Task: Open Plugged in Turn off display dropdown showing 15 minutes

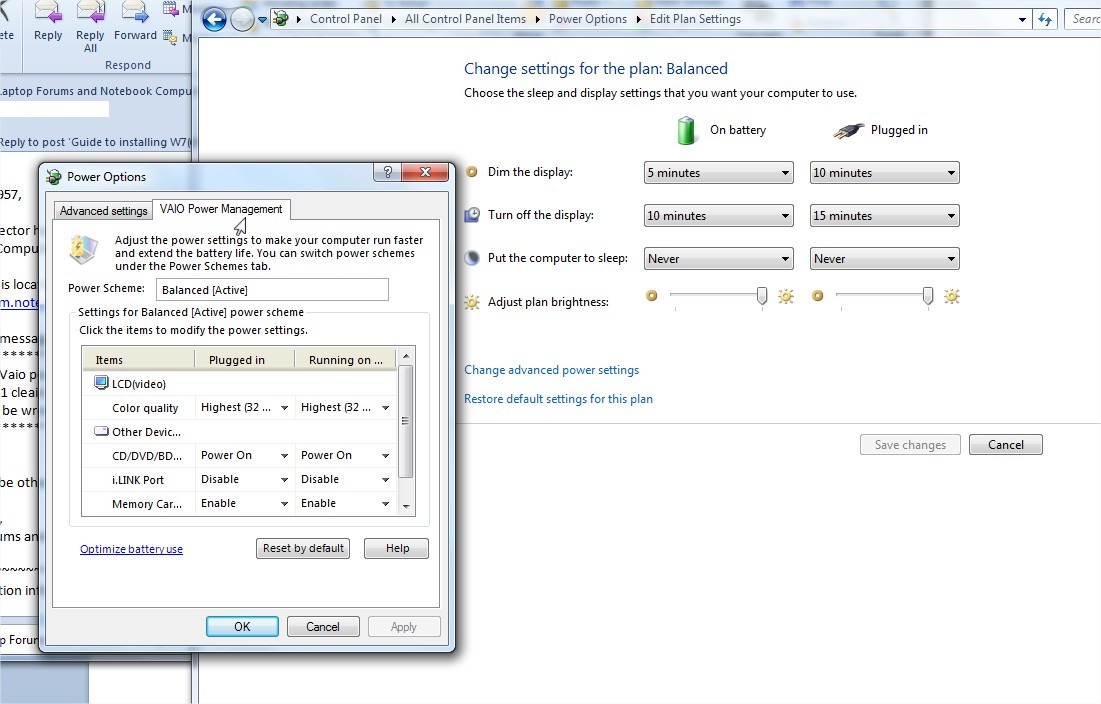Action: 885,215
